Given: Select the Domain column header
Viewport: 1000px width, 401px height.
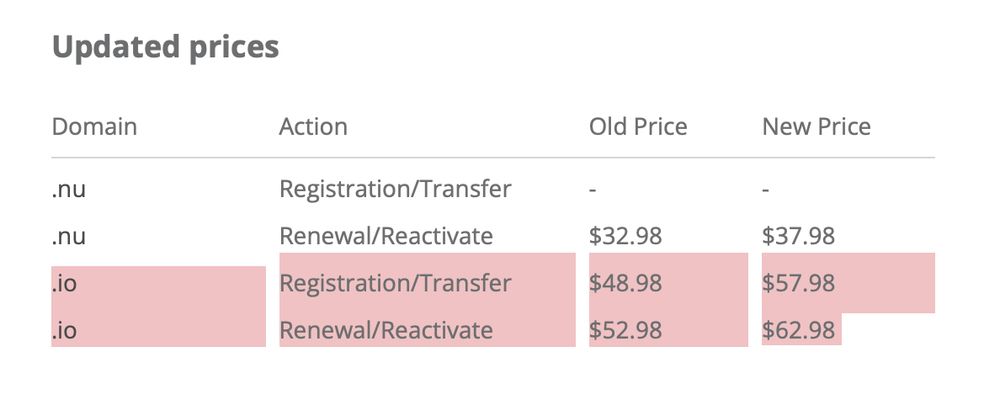Looking at the screenshot, I should 94,126.
